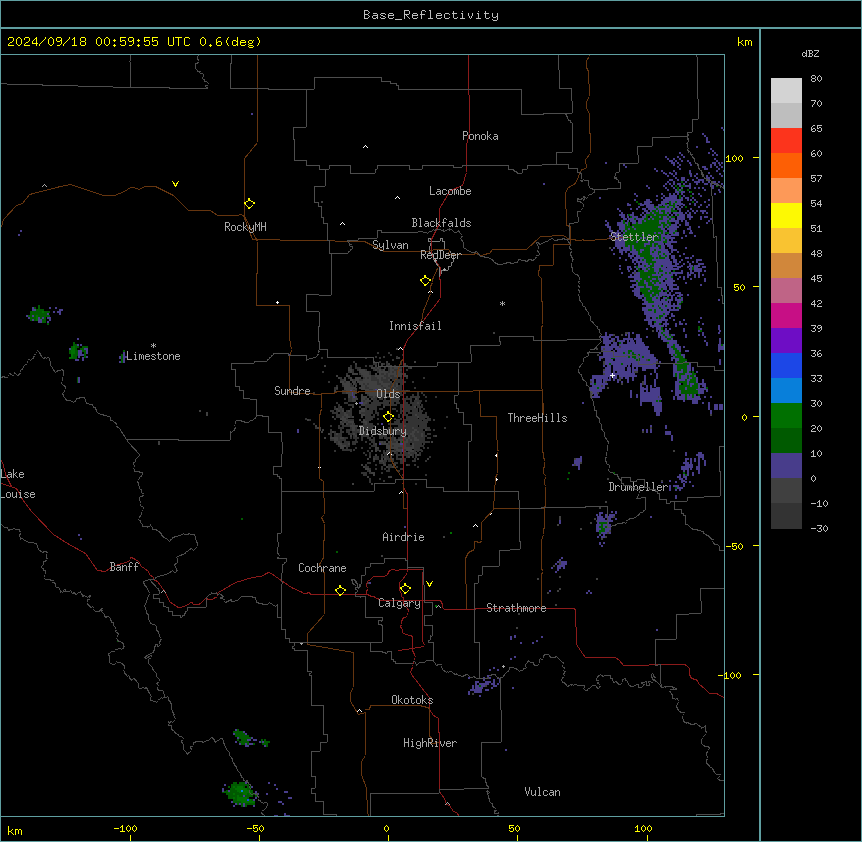This screenshot has height=842, width=862.
Task: Click the Didsbury city label
Action: 383,431
